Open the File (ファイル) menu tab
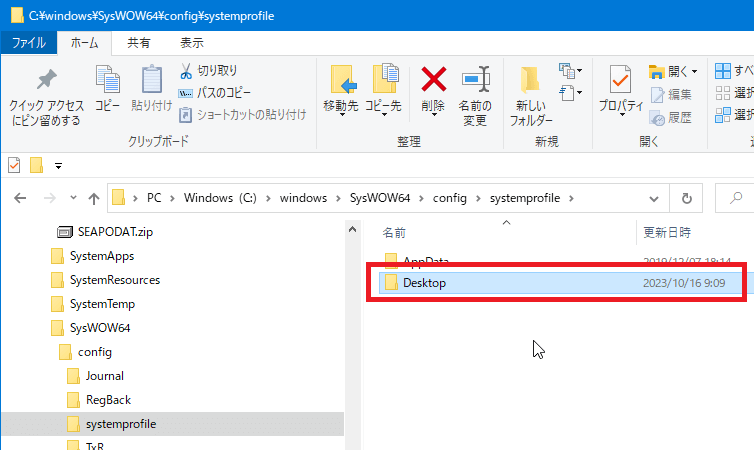Image resolution: width=754 pixels, height=450 pixels. click(28, 43)
